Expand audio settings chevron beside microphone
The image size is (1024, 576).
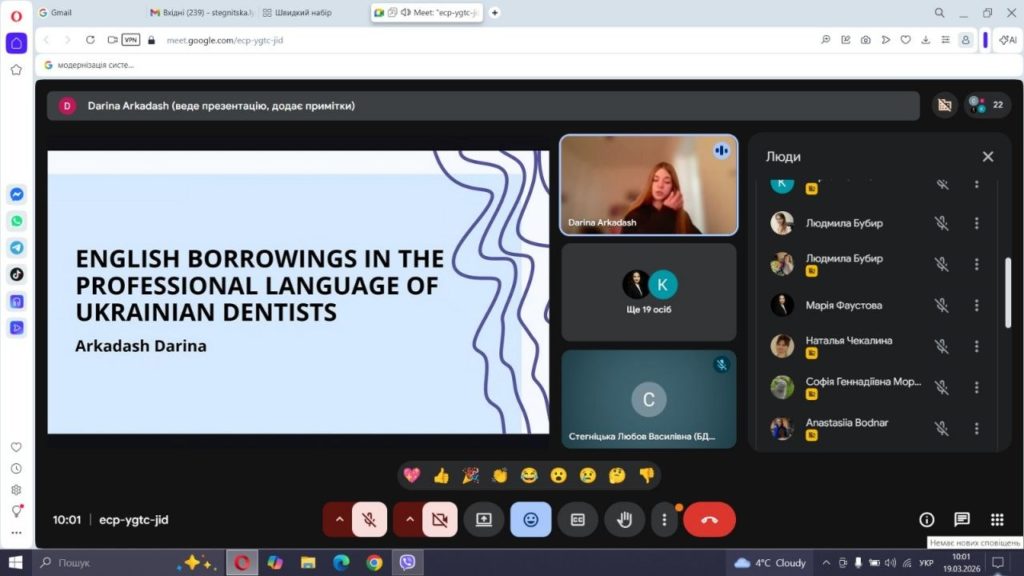click(x=339, y=519)
